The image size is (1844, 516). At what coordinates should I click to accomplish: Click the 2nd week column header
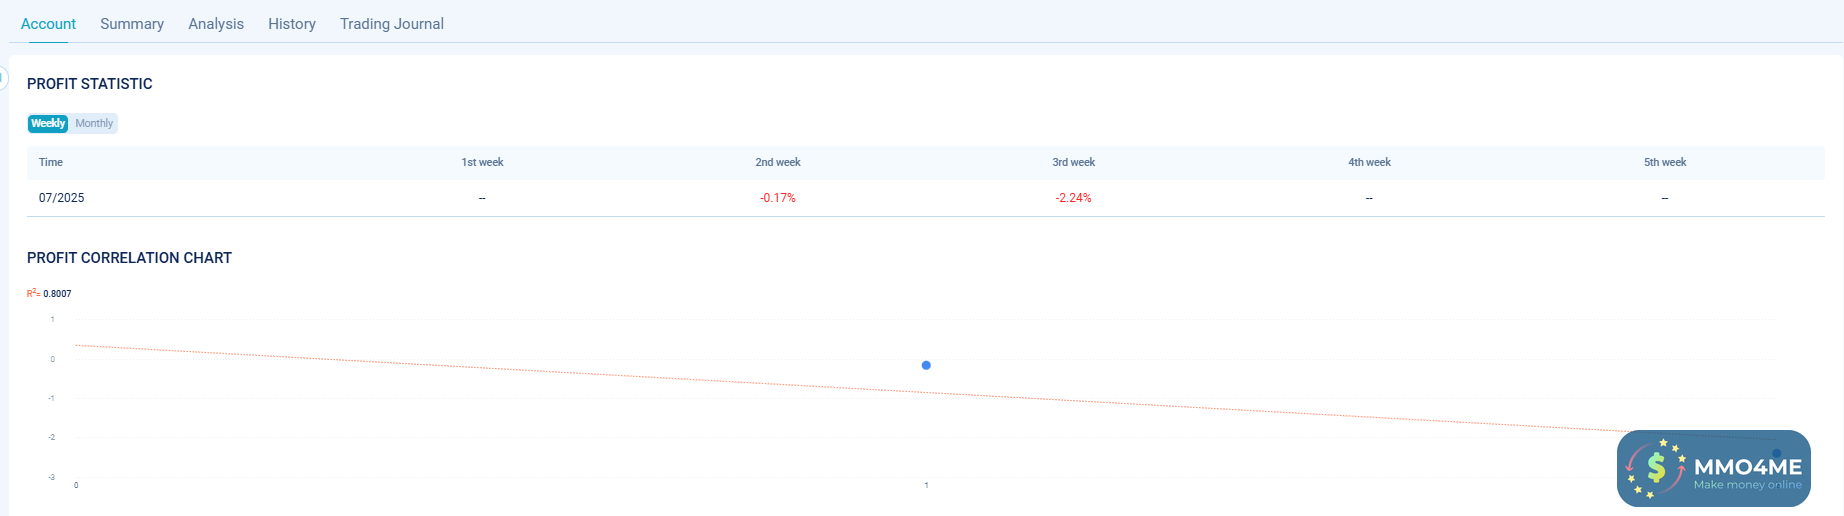click(x=778, y=162)
